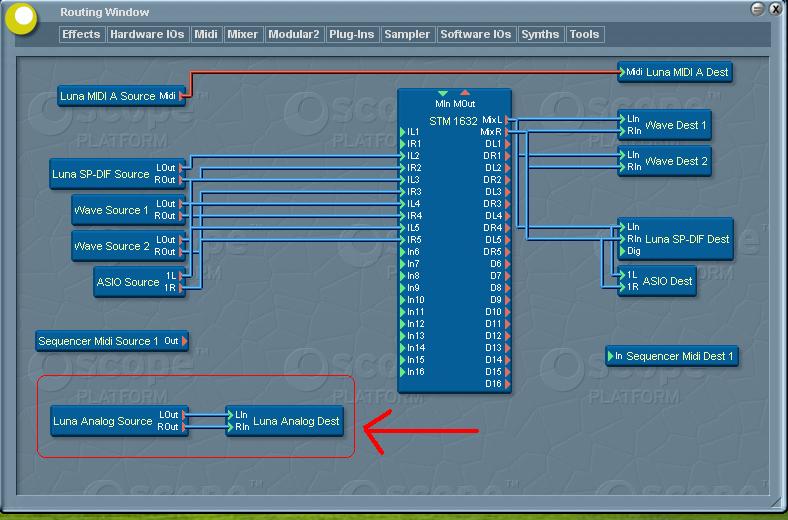This screenshot has height=520, width=788.
Task: Open the Tools menu
Action: pos(584,34)
